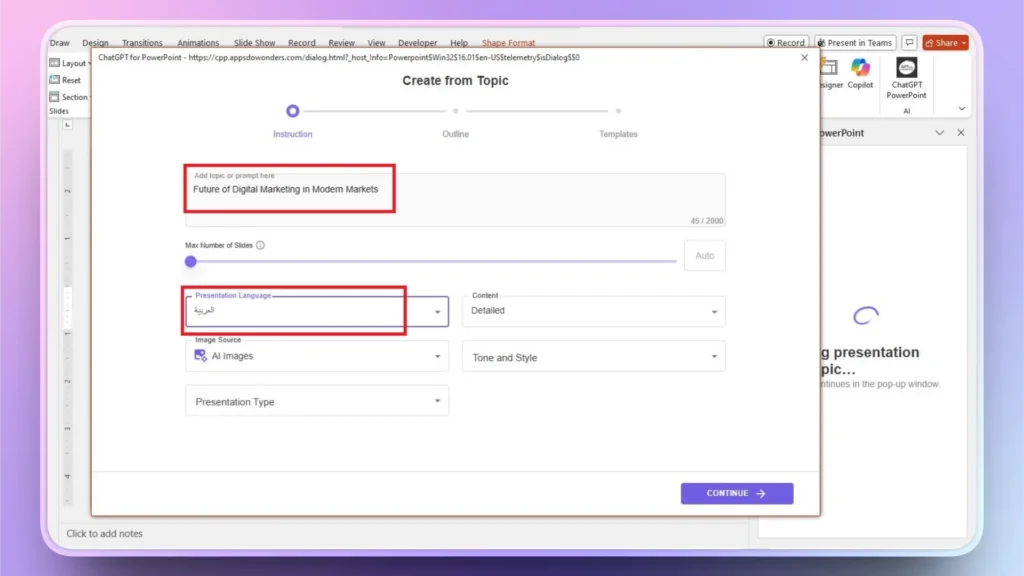
Task: Click Present in Teams
Action: coord(855,42)
